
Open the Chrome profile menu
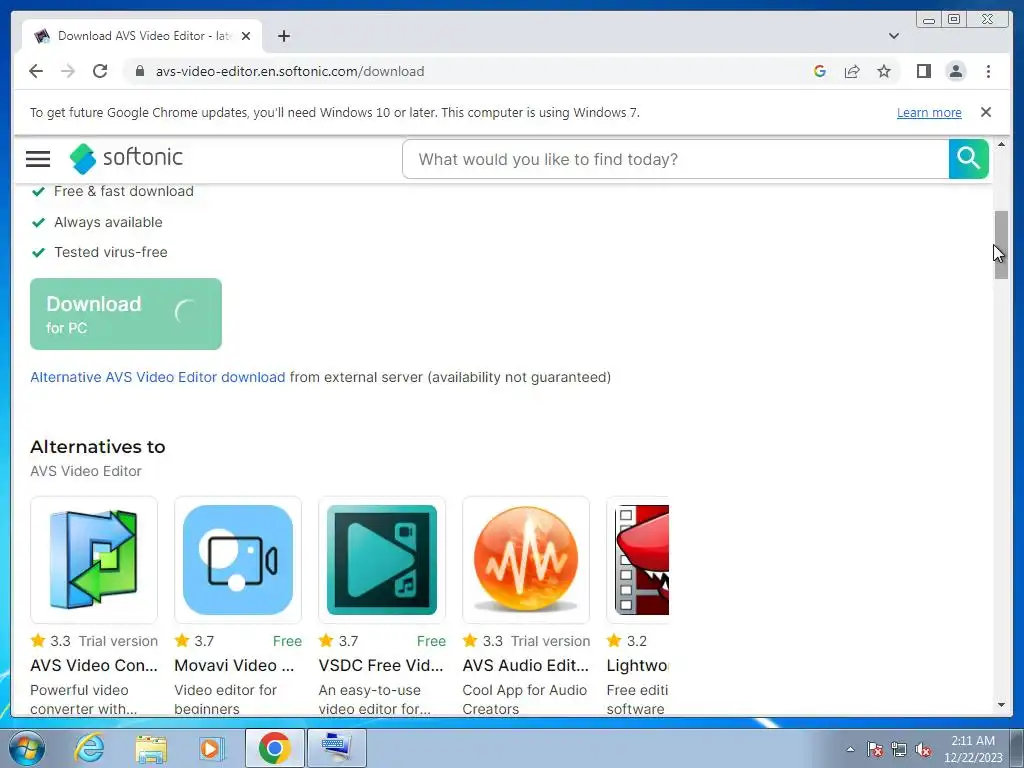click(x=955, y=71)
